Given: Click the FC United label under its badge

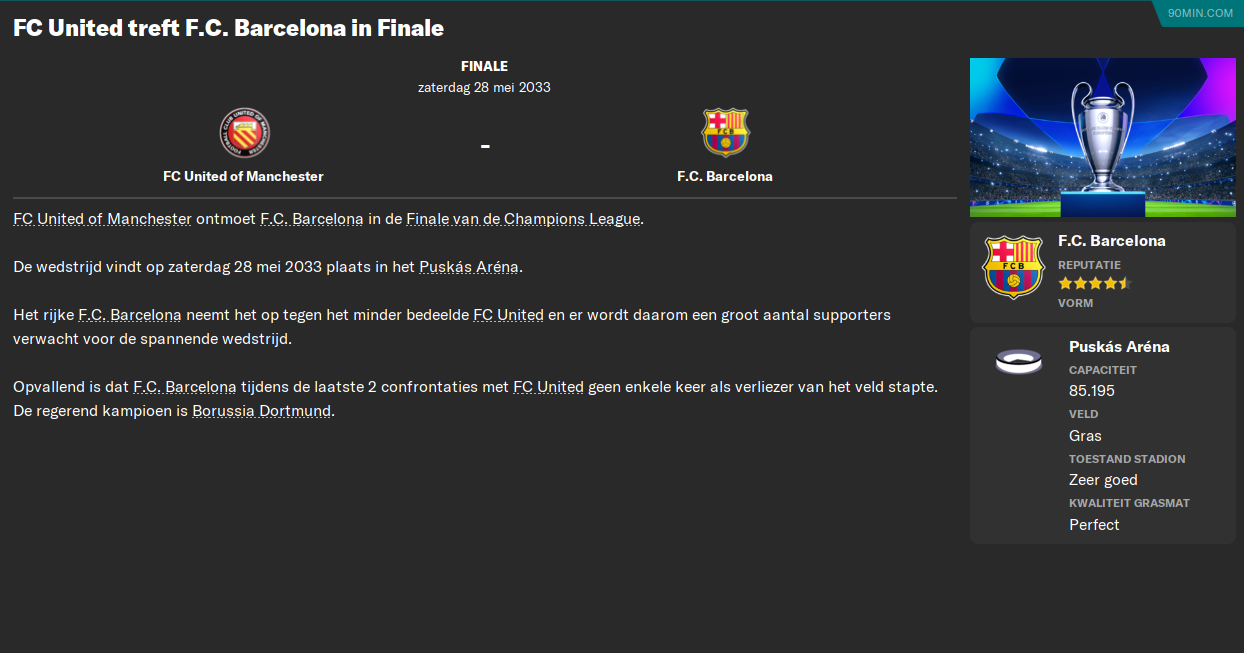Looking at the screenshot, I should 245,175.
